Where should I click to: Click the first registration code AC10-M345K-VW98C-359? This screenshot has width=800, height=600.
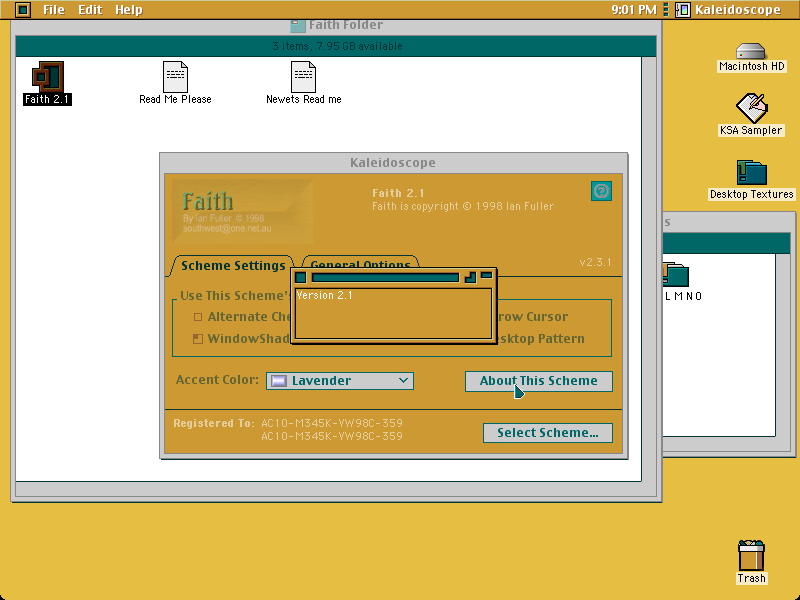[x=332, y=423]
